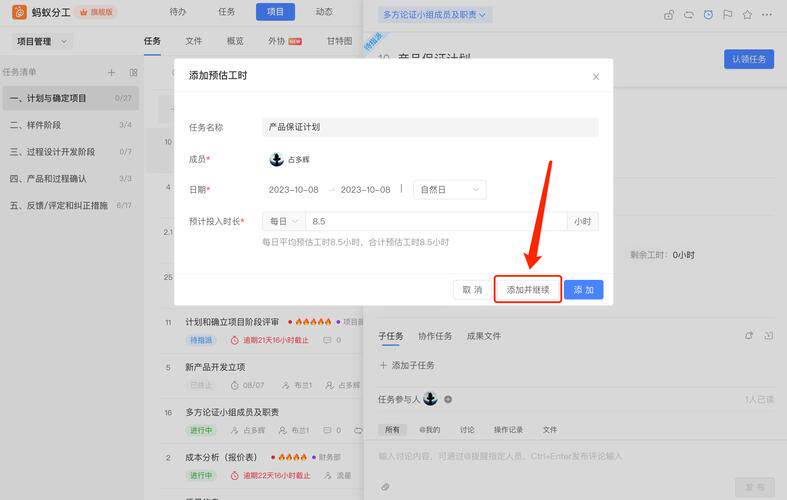
Task: Click the expand-window icon right of subtask tabs
Action: click(768, 335)
